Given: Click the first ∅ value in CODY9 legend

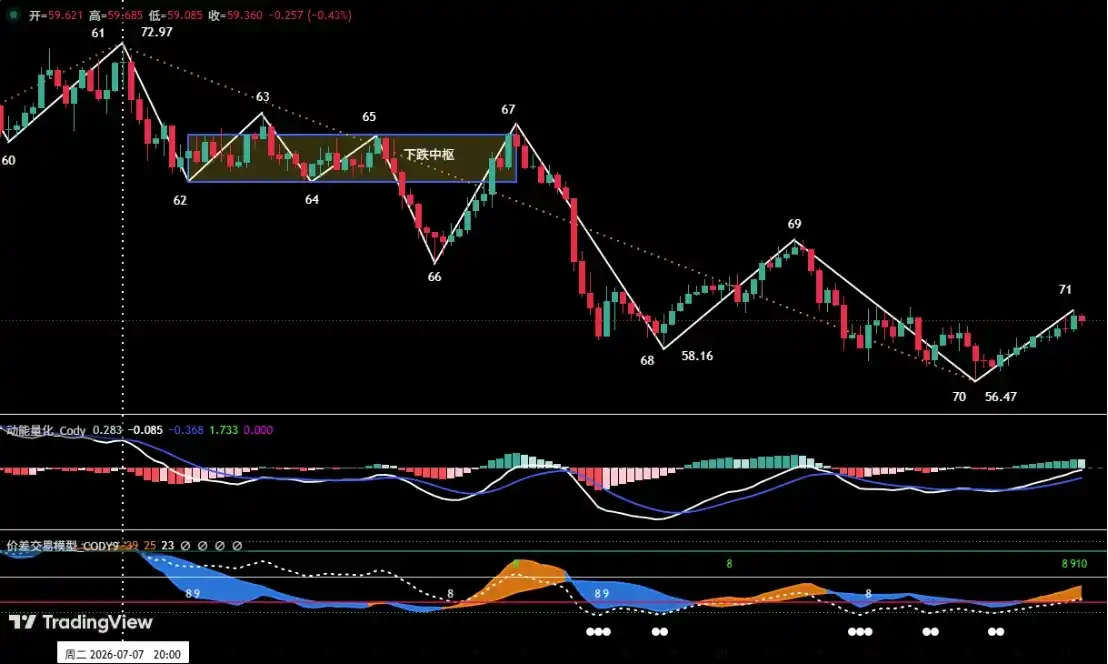Looking at the screenshot, I should (x=185, y=545).
